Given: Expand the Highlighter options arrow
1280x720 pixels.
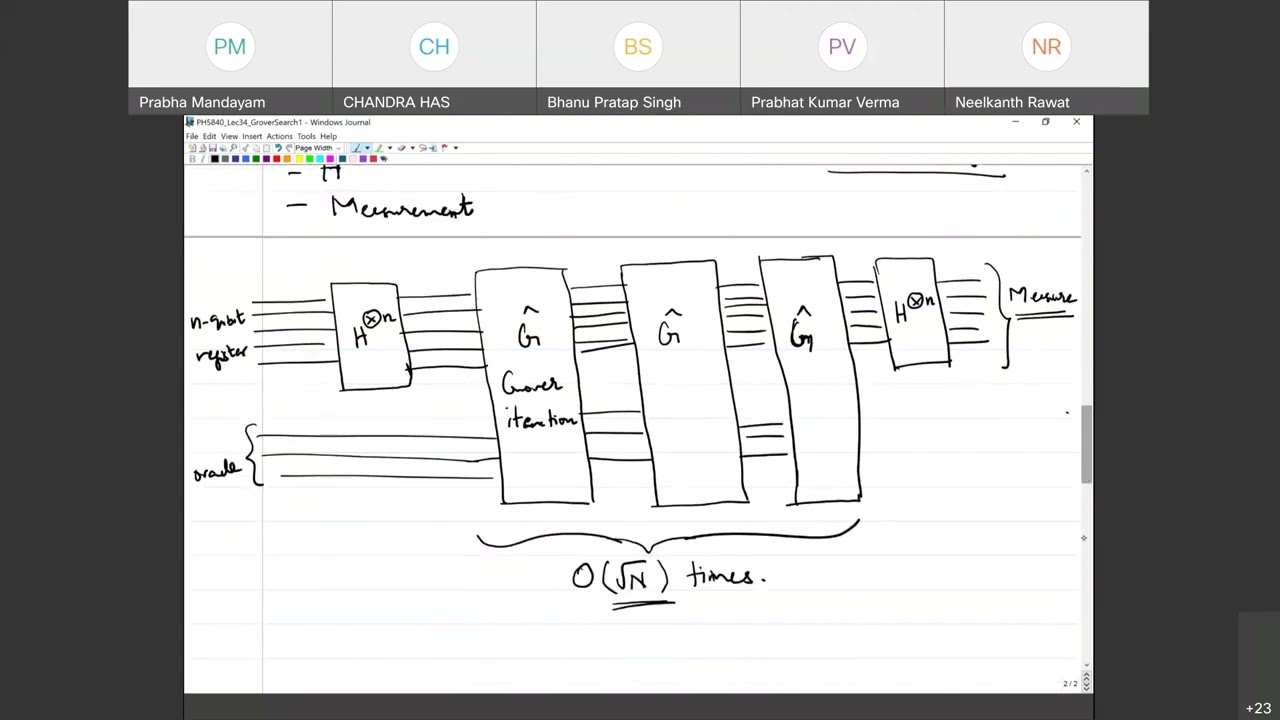Looking at the screenshot, I should (390, 148).
